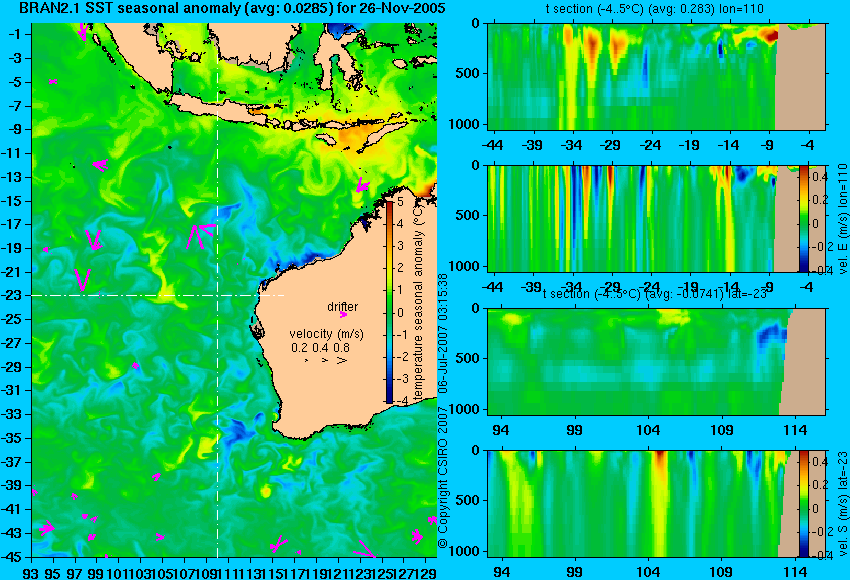Click '94' on the lat=-23 temperature section axis
850x580 pixels.
(x=501, y=430)
